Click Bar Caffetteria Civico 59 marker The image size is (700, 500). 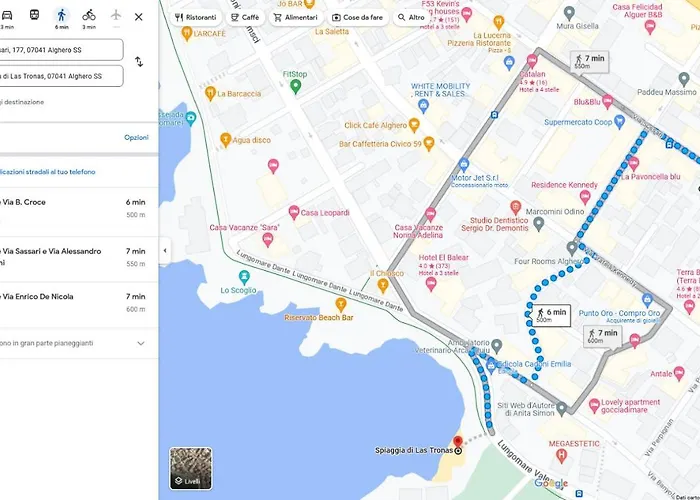pyautogui.click(x=429, y=144)
